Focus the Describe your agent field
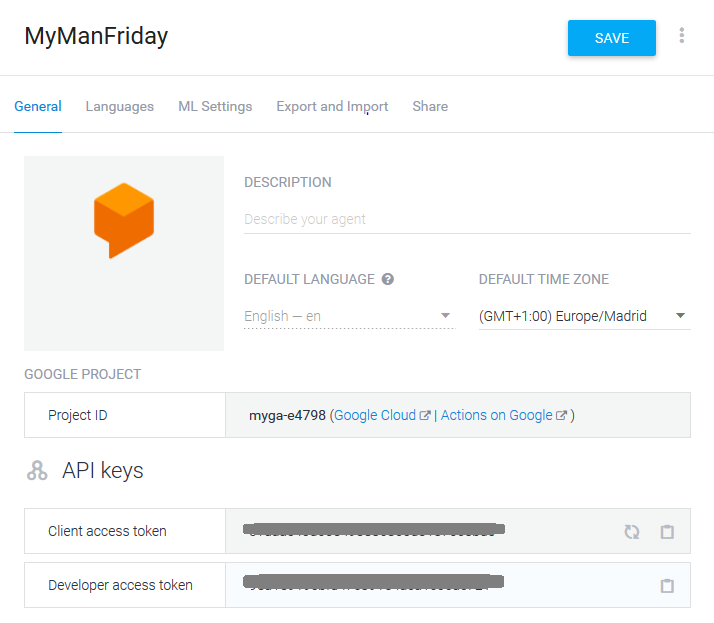Screen dimensions: 714x623 (467, 220)
